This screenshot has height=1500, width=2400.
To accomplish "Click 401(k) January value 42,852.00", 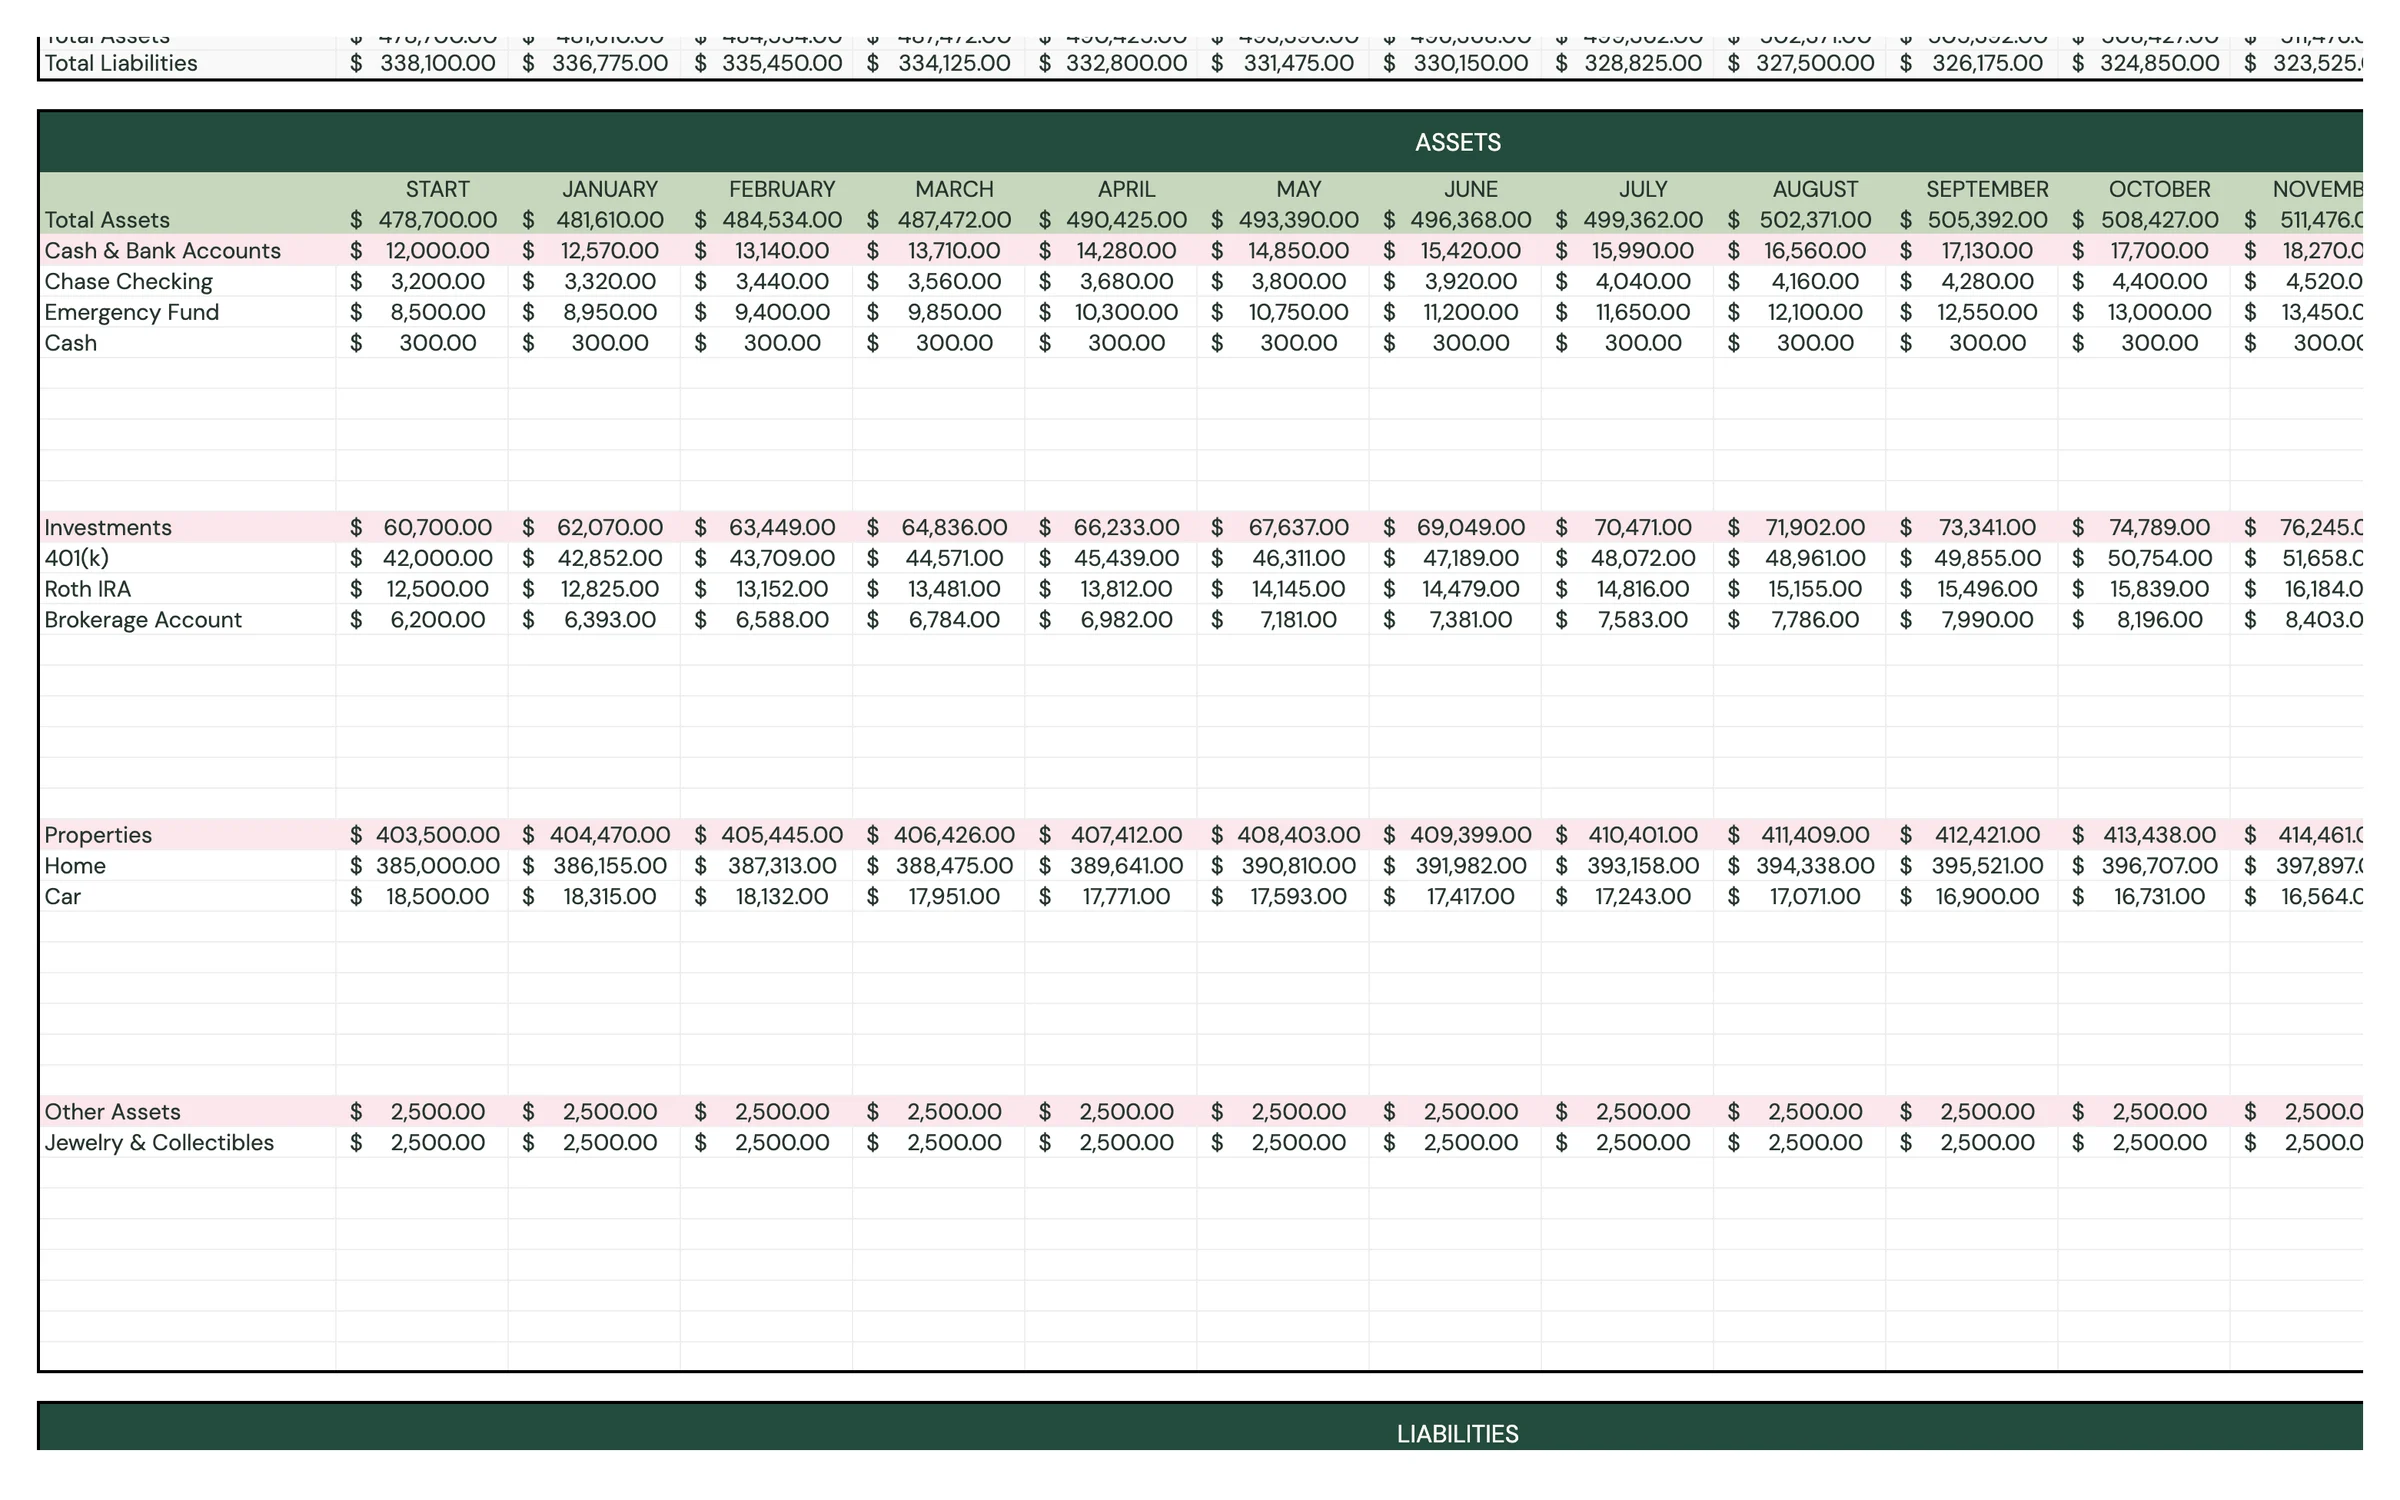I will coord(609,558).
